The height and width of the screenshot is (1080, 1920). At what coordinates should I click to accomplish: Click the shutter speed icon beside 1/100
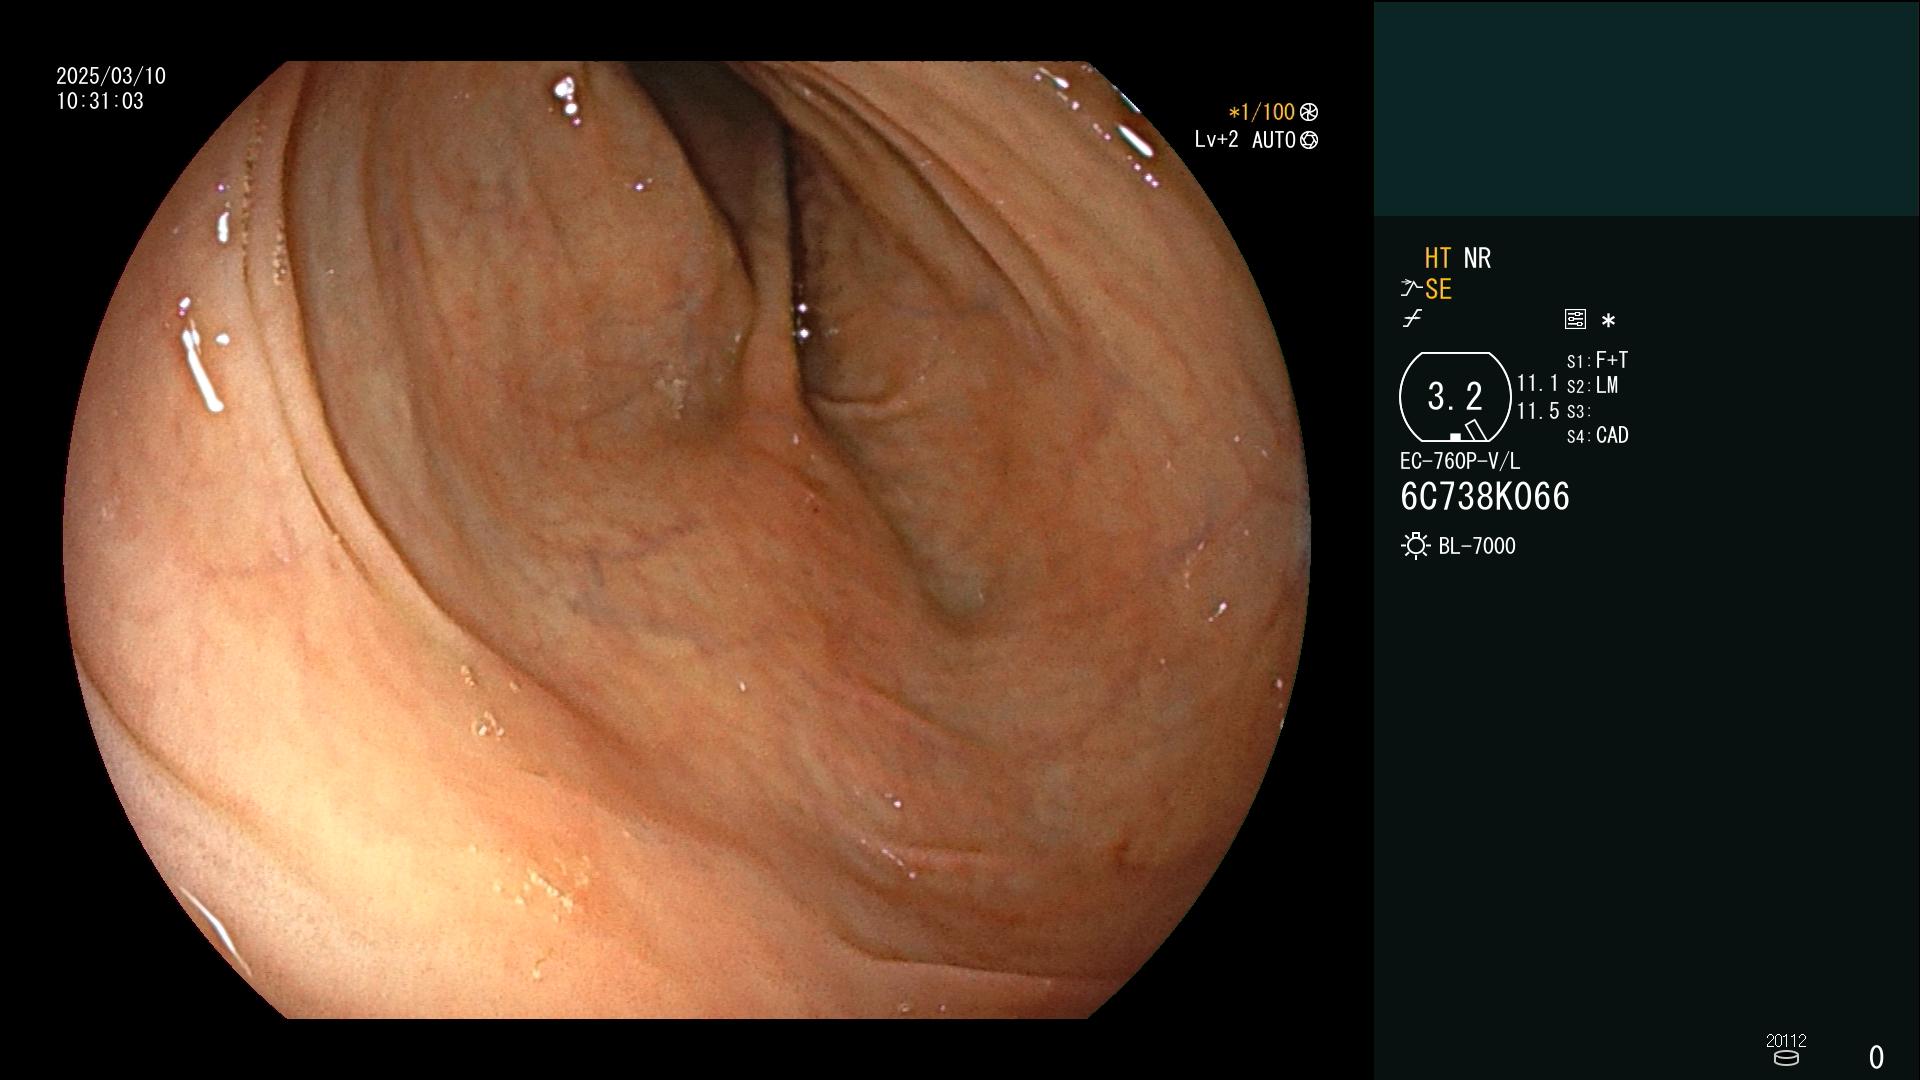1309,112
